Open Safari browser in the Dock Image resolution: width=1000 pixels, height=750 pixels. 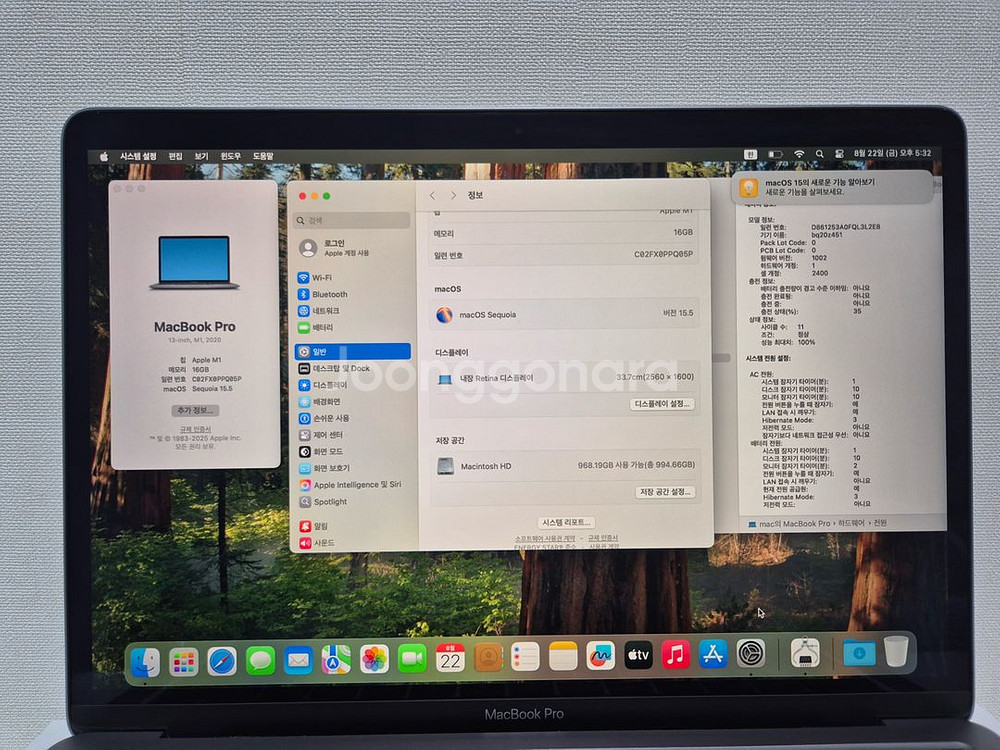(222, 661)
